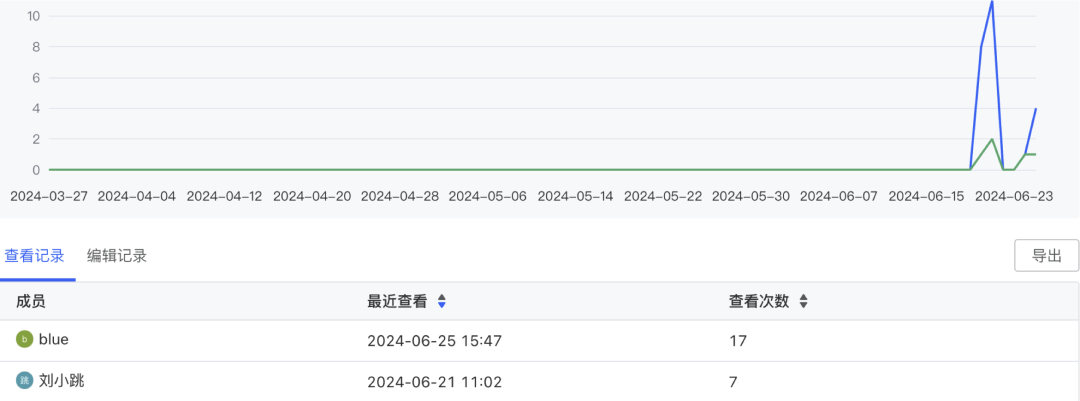Image resolution: width=1080 pixels, height=401 pixels.
Task: Click the 2024-03-27 axis date label
Action: pos(49,196)
